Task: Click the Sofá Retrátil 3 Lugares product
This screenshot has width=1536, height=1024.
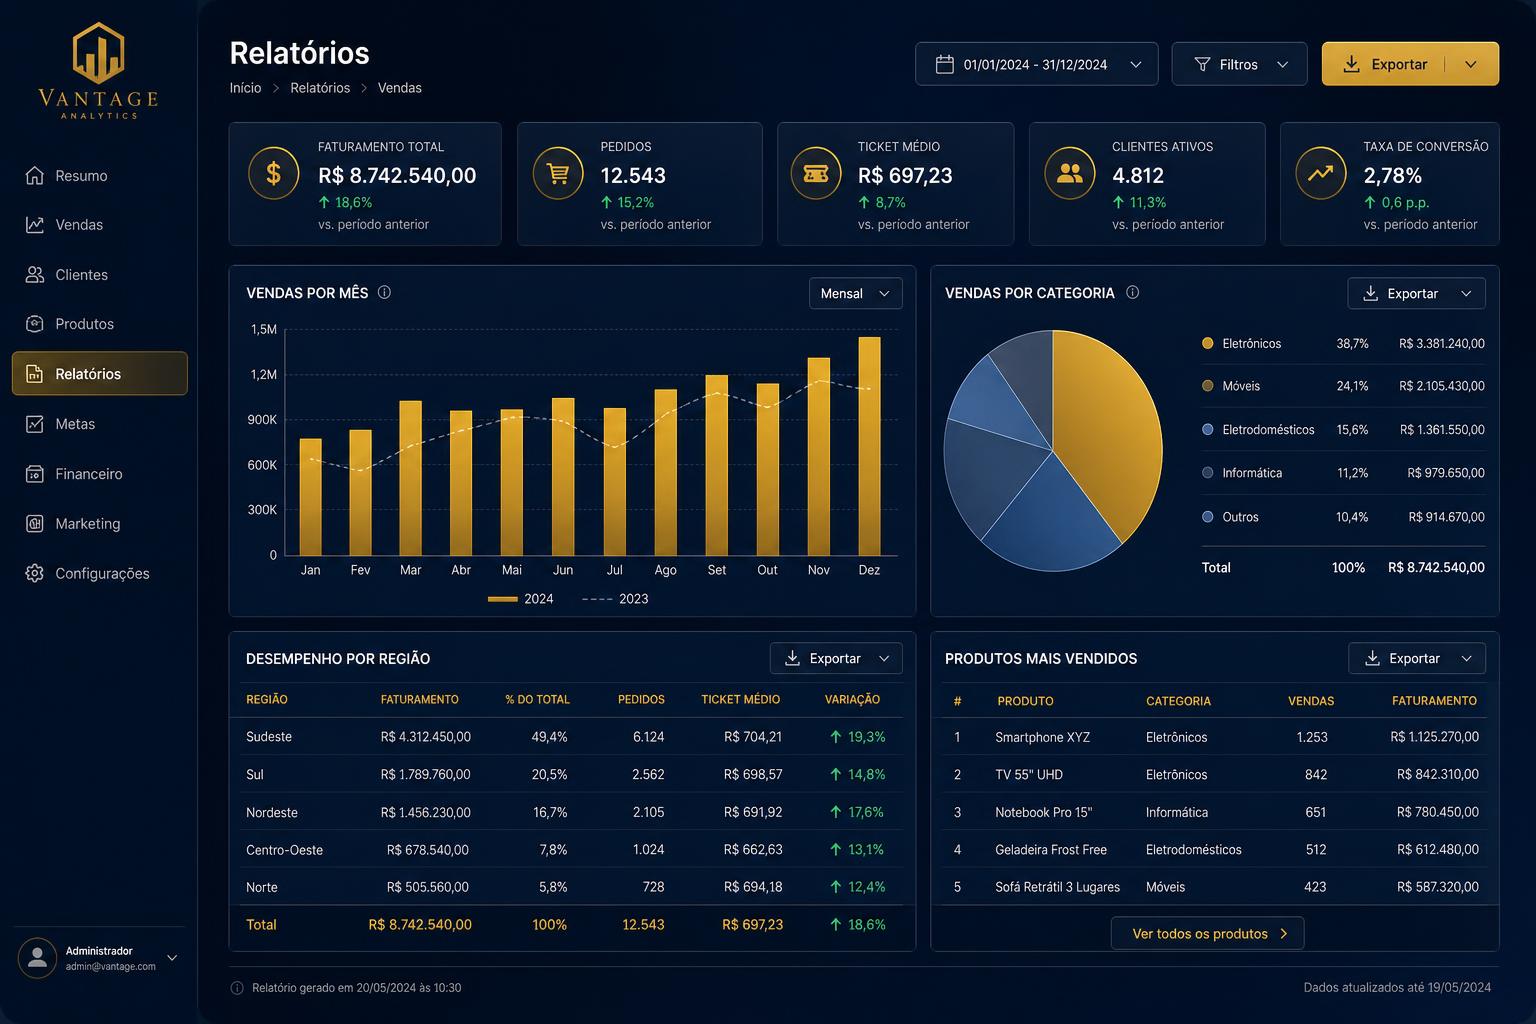Action: 1057,887
